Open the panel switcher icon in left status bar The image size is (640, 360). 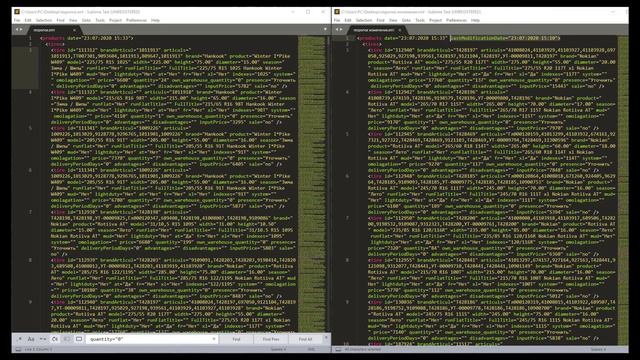pyautogui.click(x=18, y=349)
